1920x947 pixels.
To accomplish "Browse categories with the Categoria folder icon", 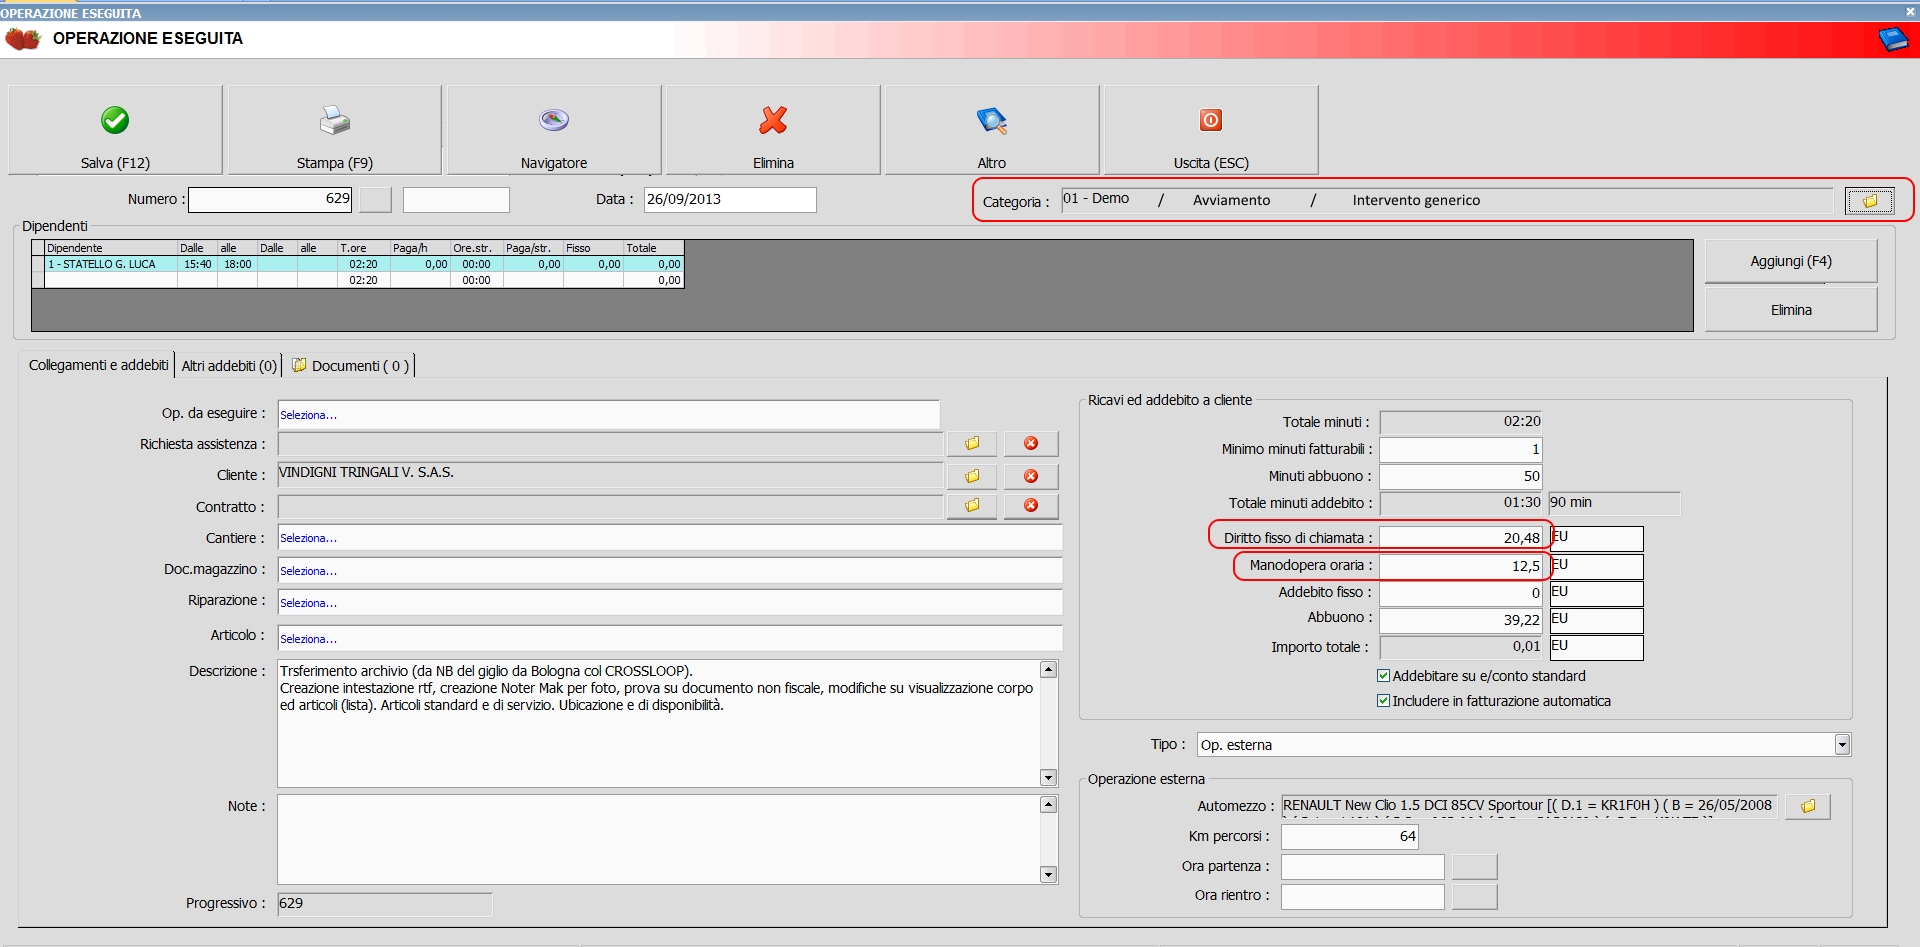I will pyautogui.click(x=1869, y=201).
